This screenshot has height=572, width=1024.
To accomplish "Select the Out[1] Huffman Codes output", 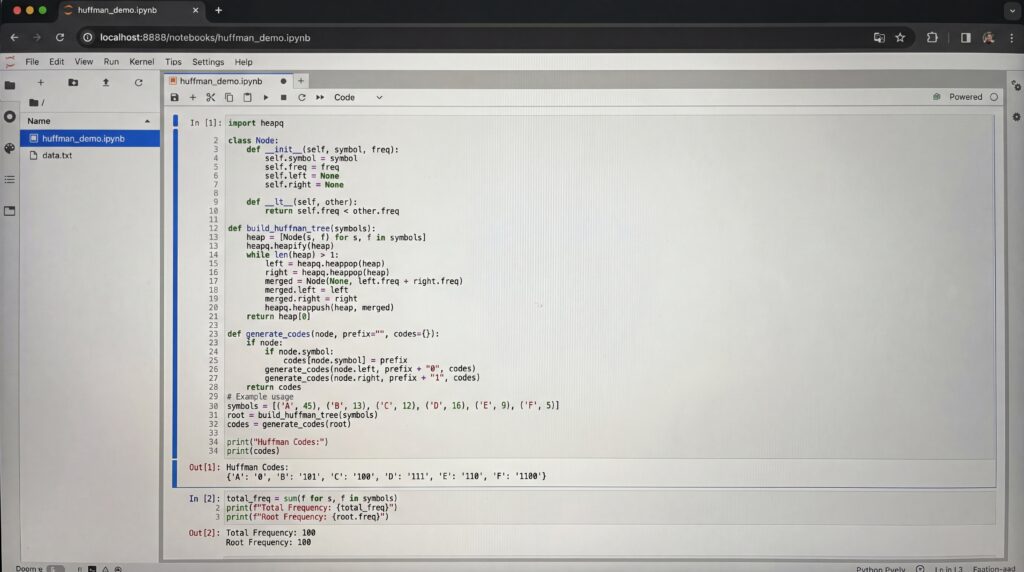I will (x=386, y=471).
